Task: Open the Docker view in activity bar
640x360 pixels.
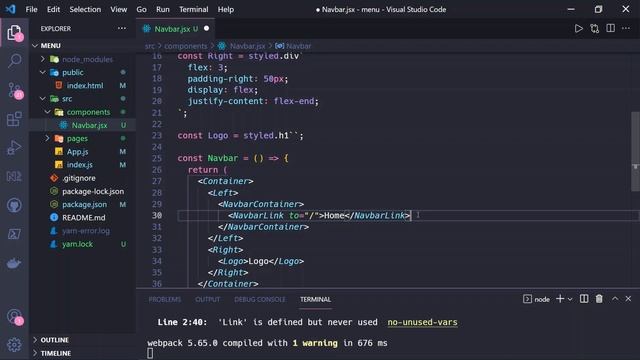Action: pyautogui.click(x=14, y=263)
